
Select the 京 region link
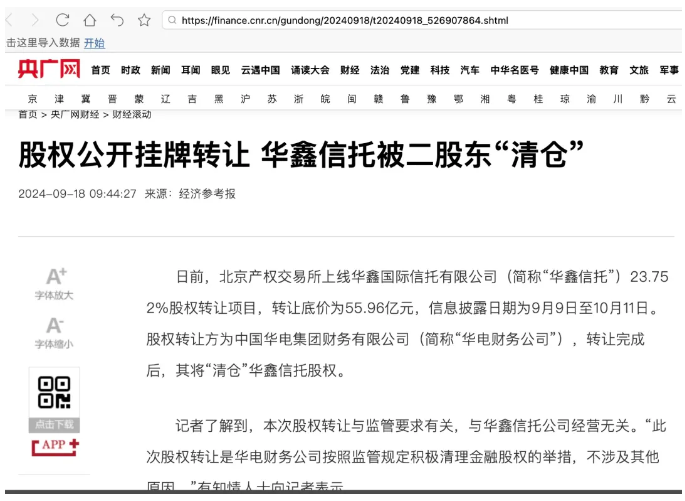(x=33, y=99)
